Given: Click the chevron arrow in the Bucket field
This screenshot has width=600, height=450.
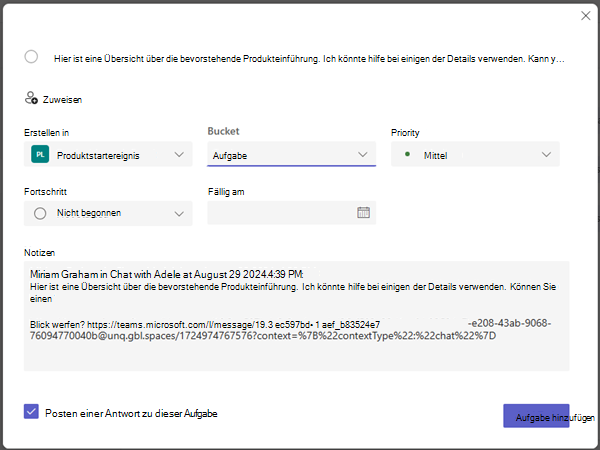Looking at the screenshot, I should coord(362,155).
